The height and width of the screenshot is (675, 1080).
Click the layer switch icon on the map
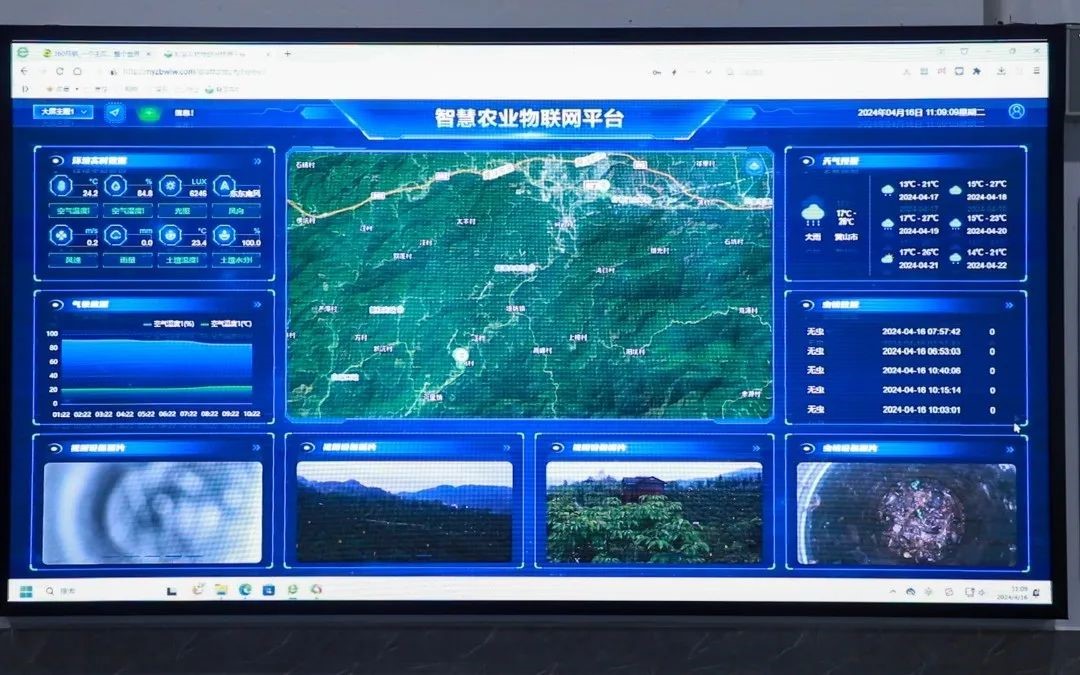[754, 166]
